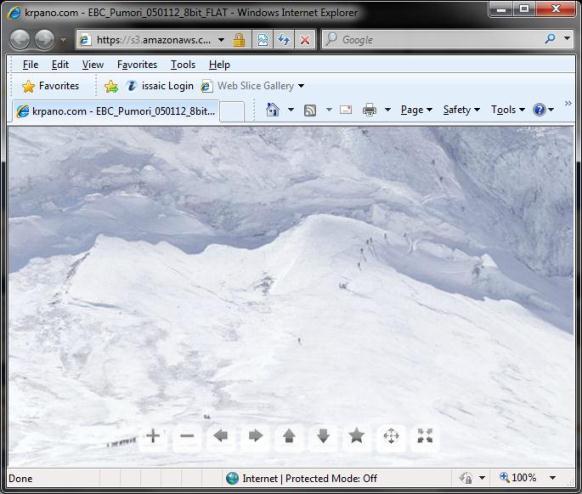Toggle the drag mode four-arrow icon

(x=391, y=436)
